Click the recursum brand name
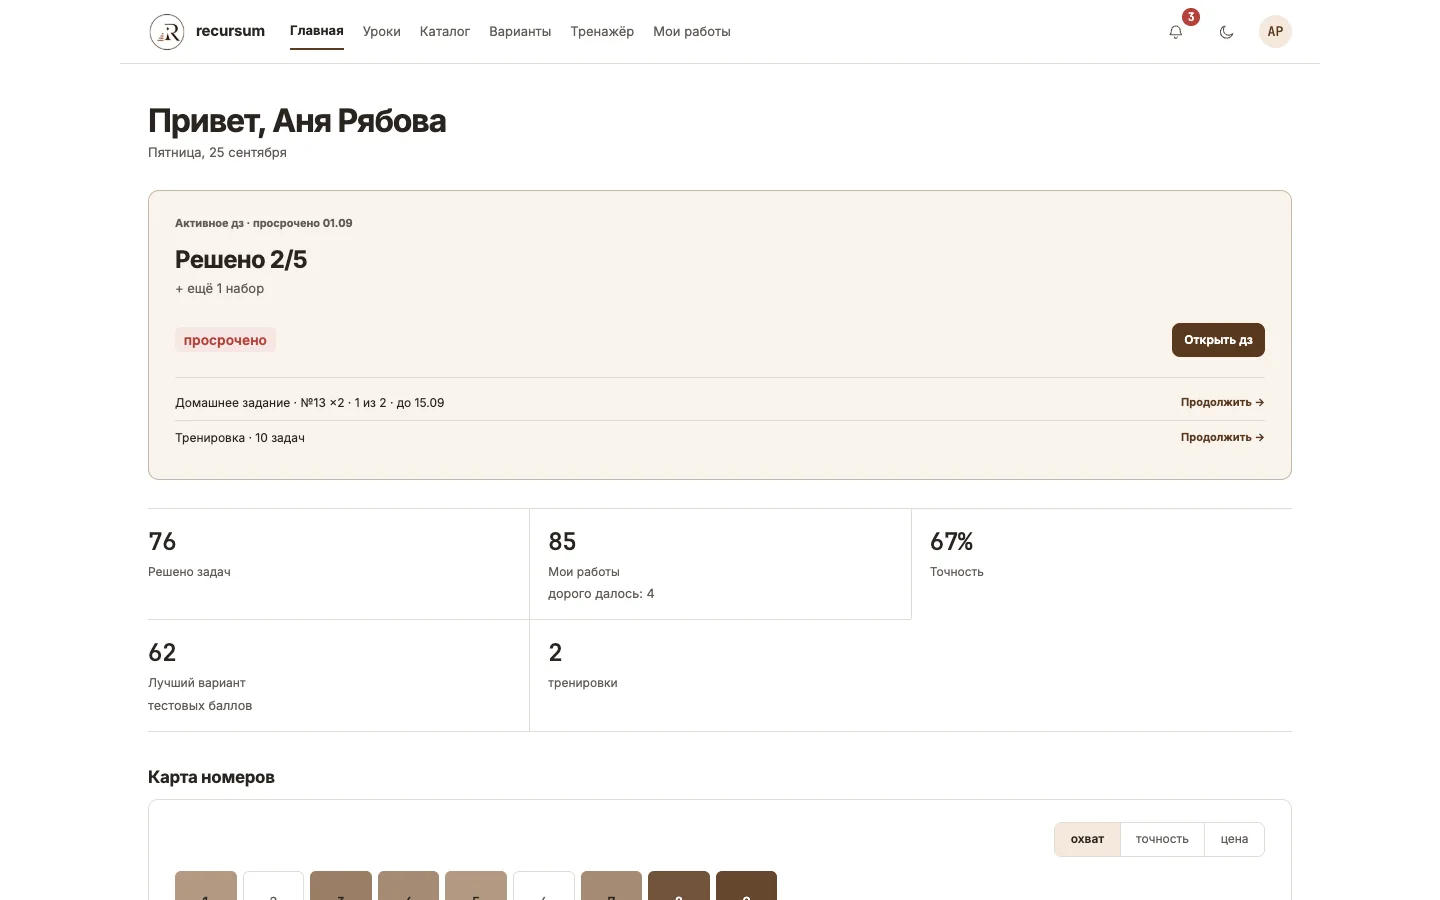The height and width of the screenshot is (900, 1440). (x=230, y=31)
